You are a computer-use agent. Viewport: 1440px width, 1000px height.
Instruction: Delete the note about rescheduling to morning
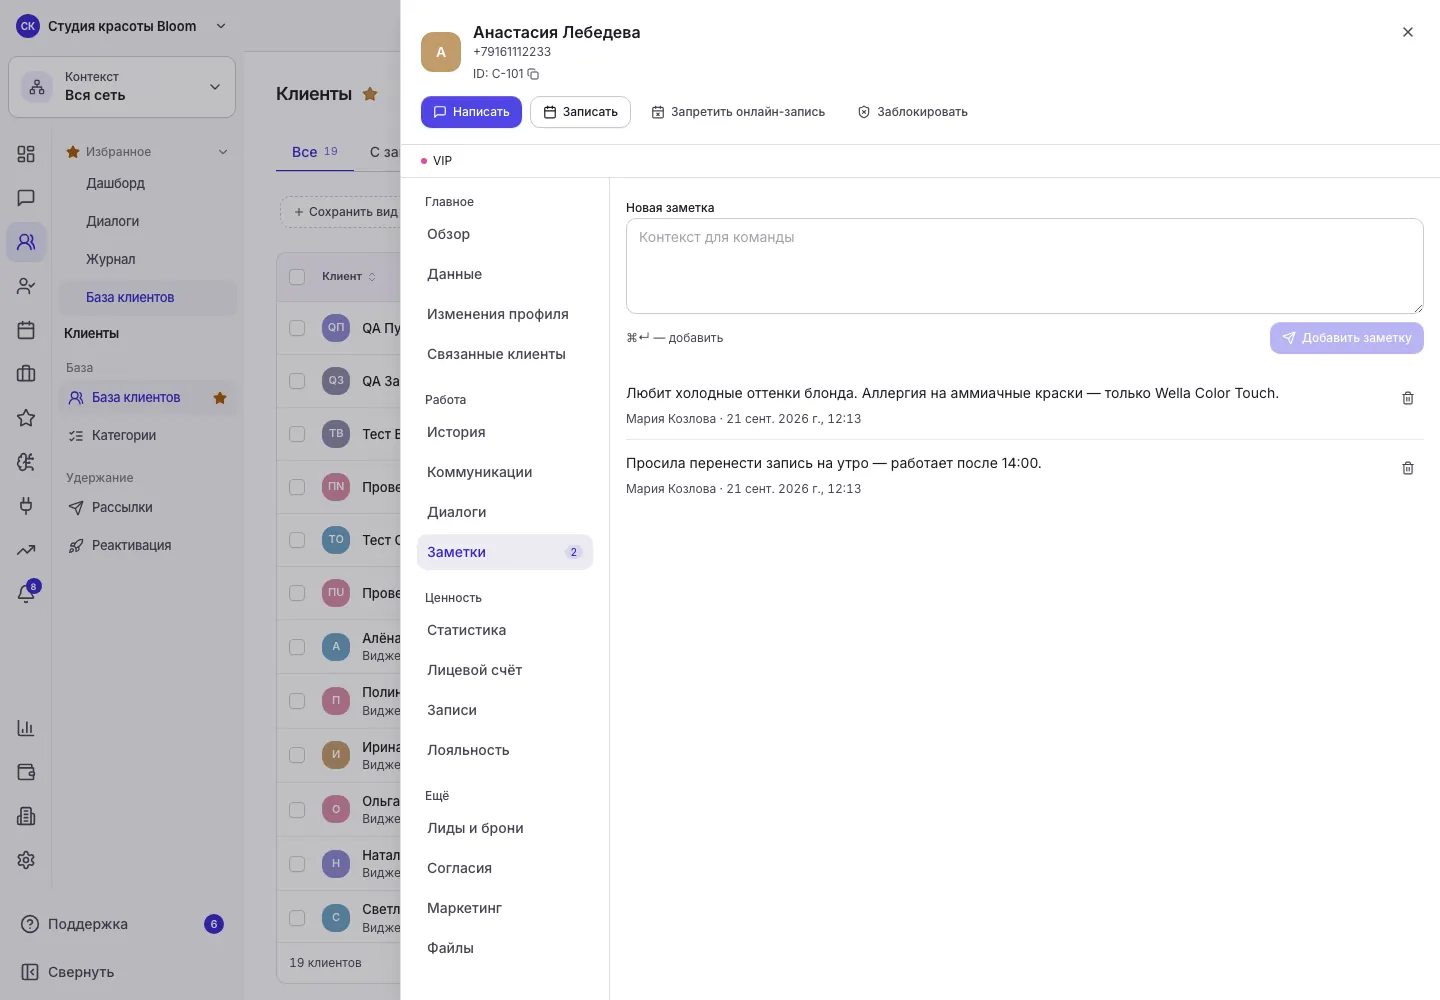pos(1407,468)
